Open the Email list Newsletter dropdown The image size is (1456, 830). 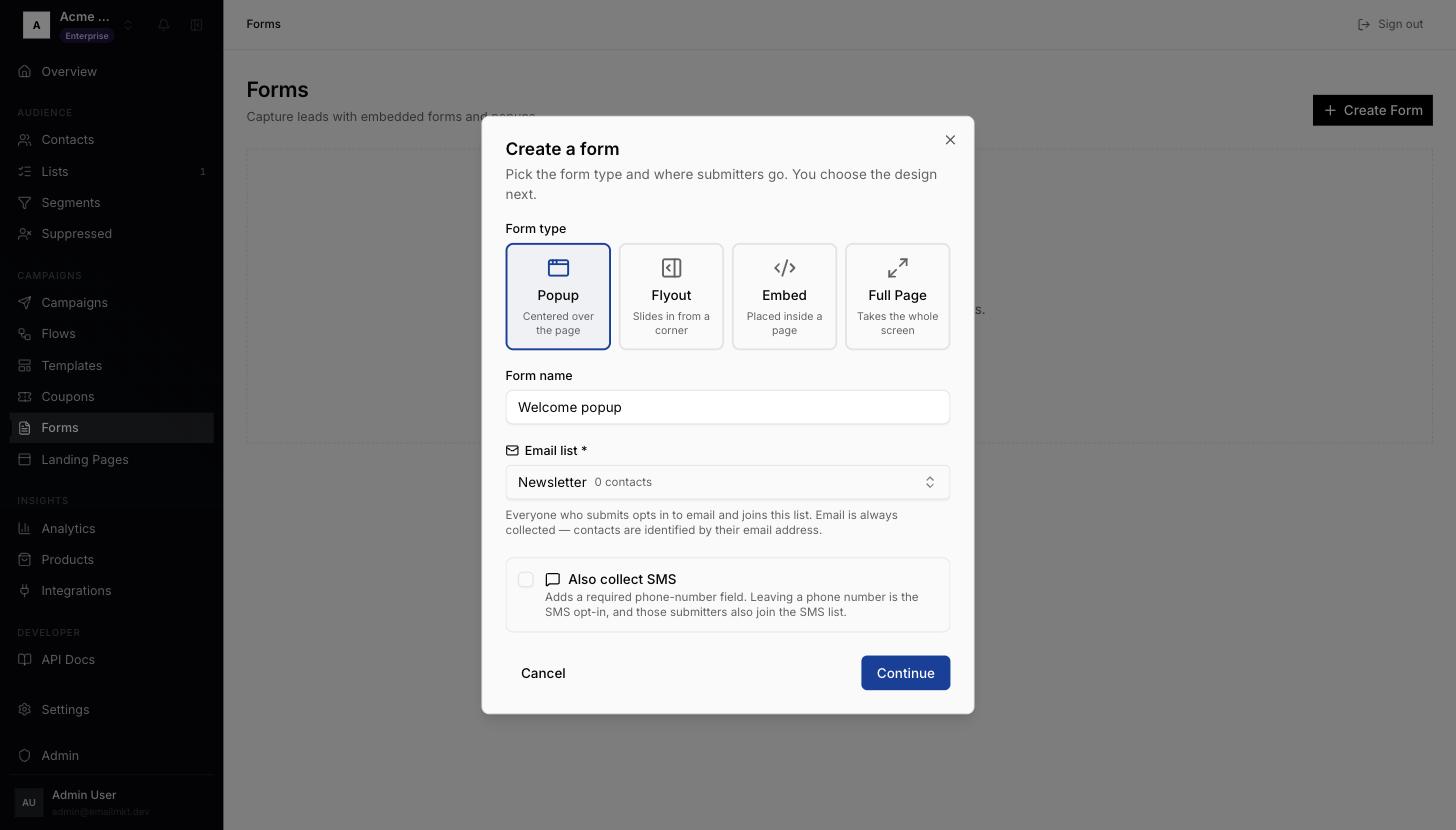tap(728, 482)
